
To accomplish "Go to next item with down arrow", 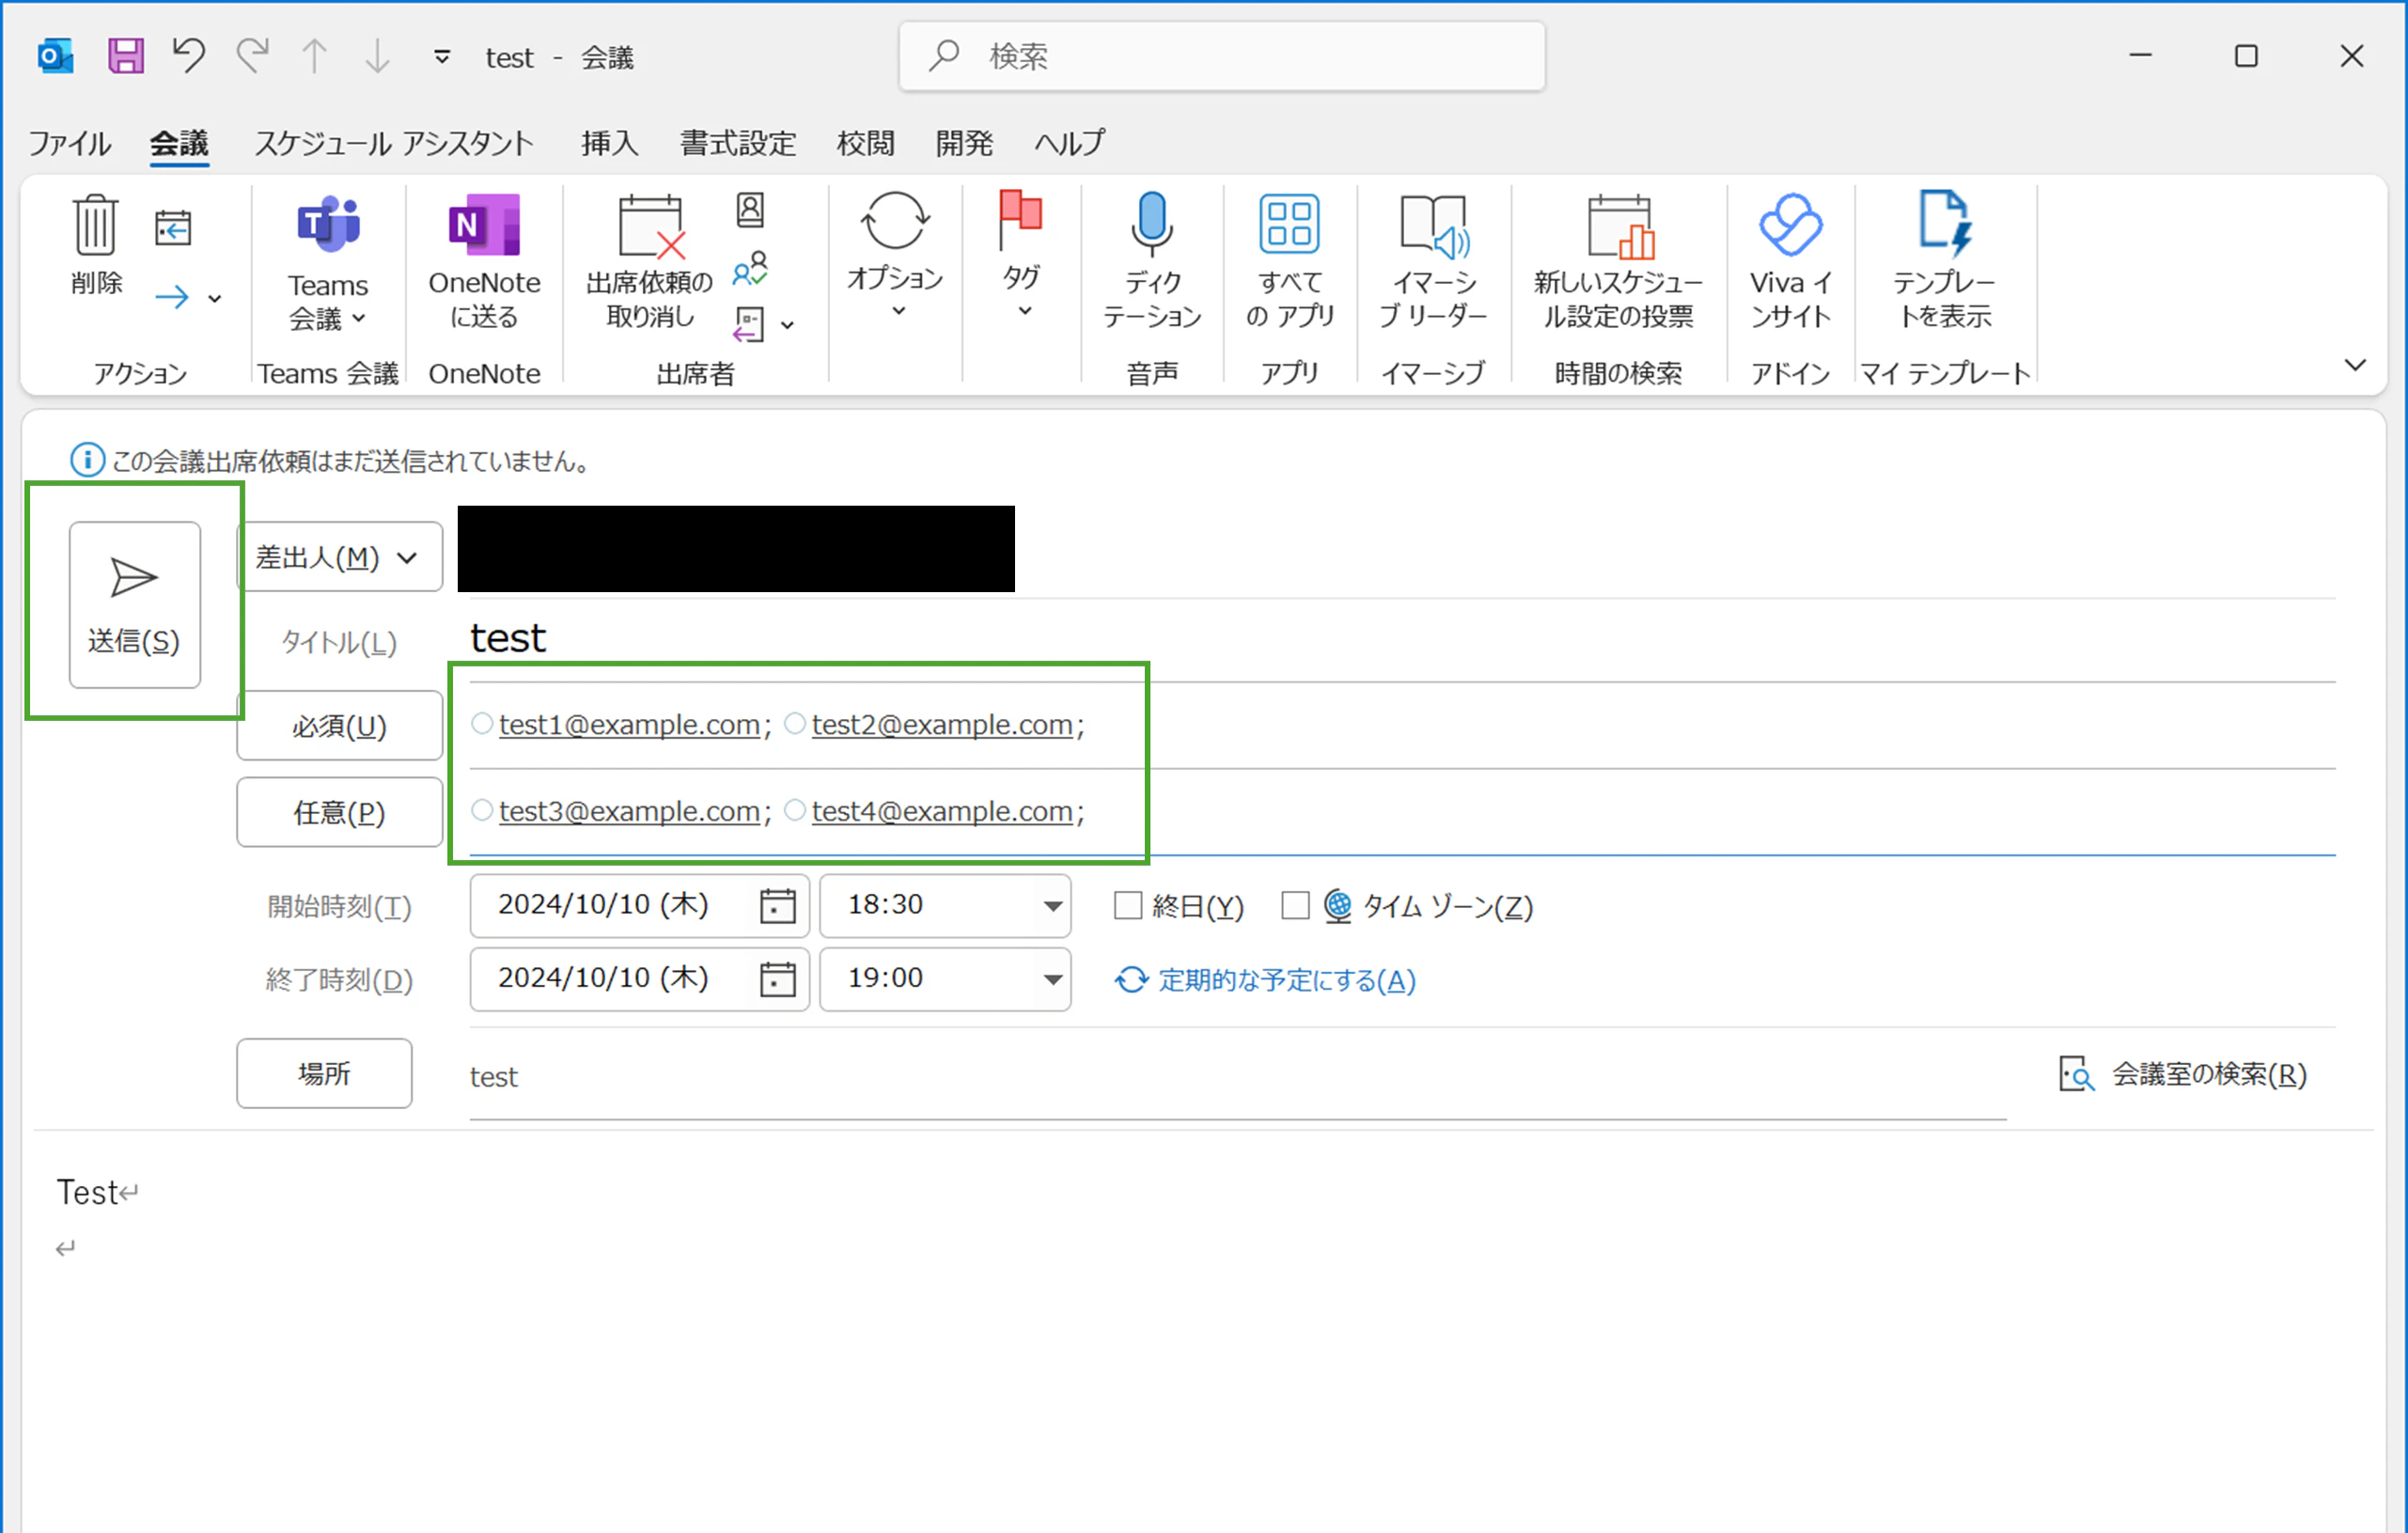I will click(377, 56).
